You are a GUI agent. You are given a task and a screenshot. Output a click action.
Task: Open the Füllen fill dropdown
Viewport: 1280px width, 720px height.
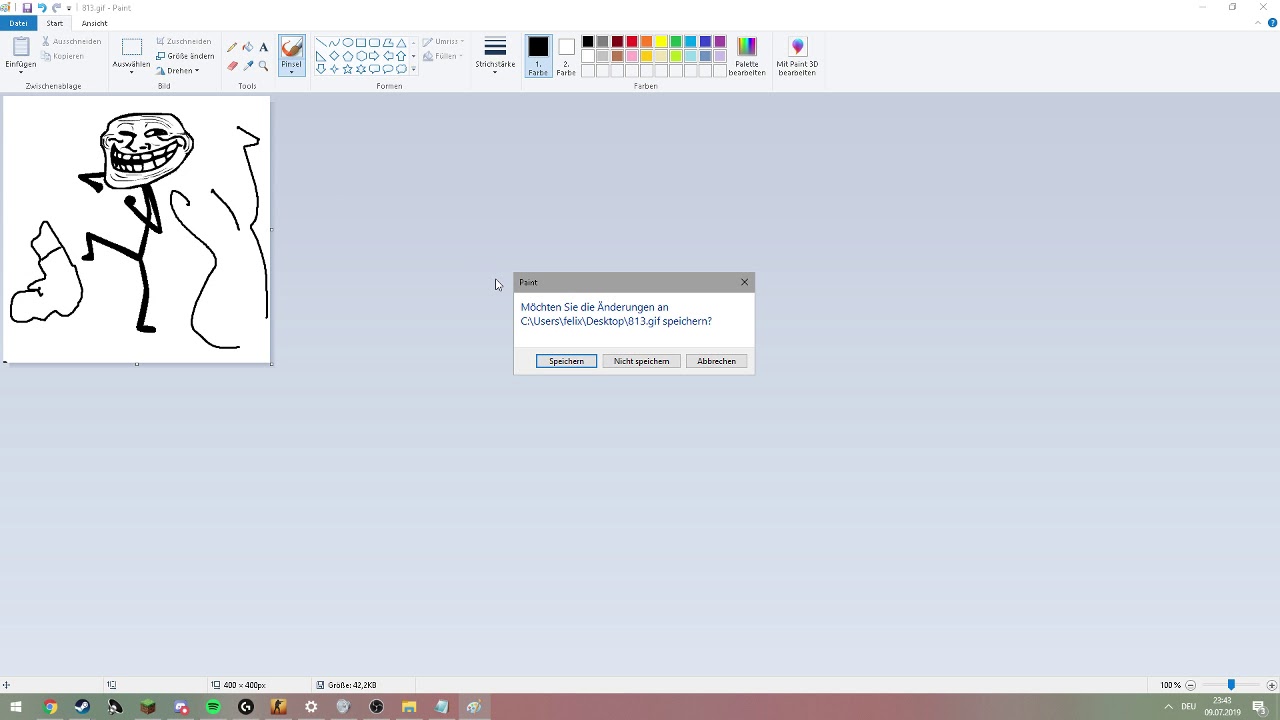coord(443,56)
